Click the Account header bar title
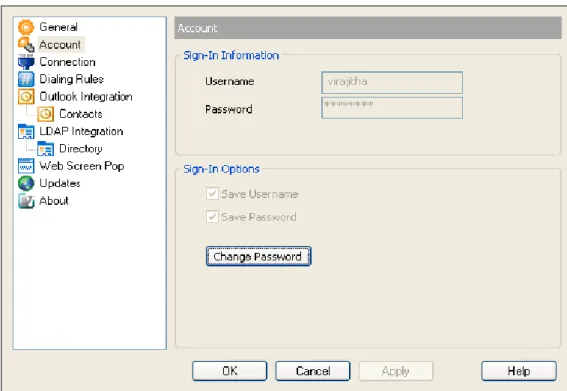 pos(197,28)
